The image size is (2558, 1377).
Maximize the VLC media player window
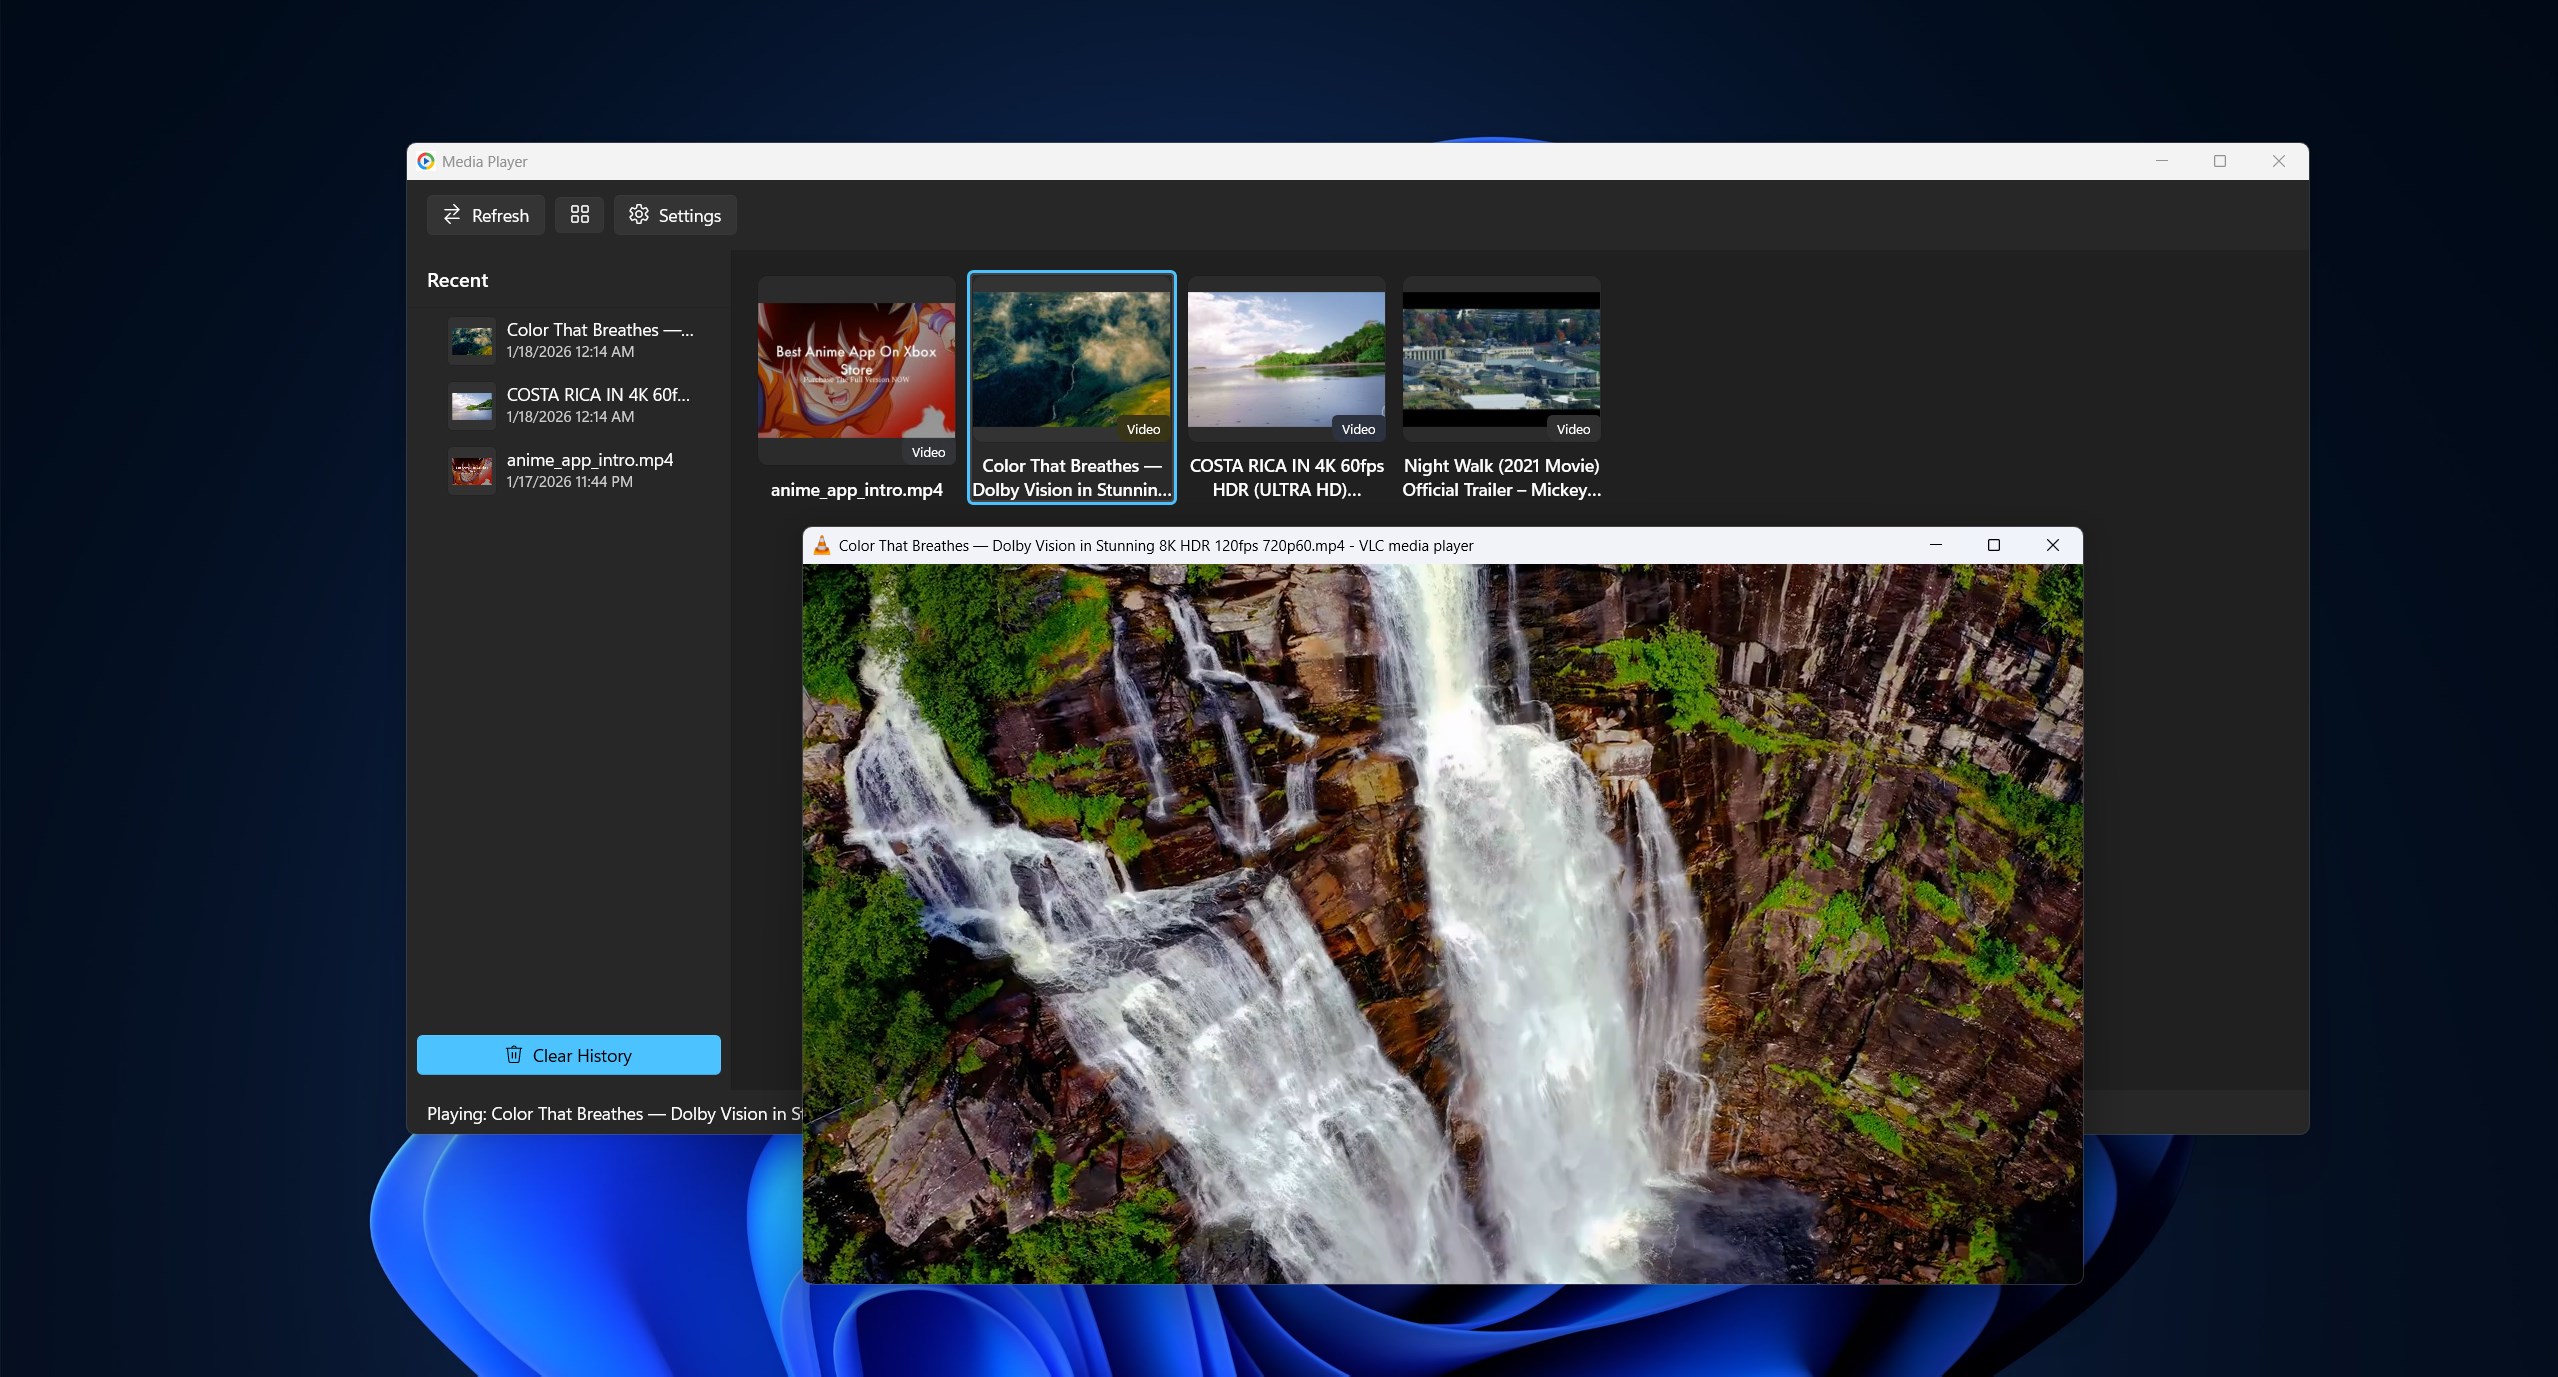[1993, 545]
